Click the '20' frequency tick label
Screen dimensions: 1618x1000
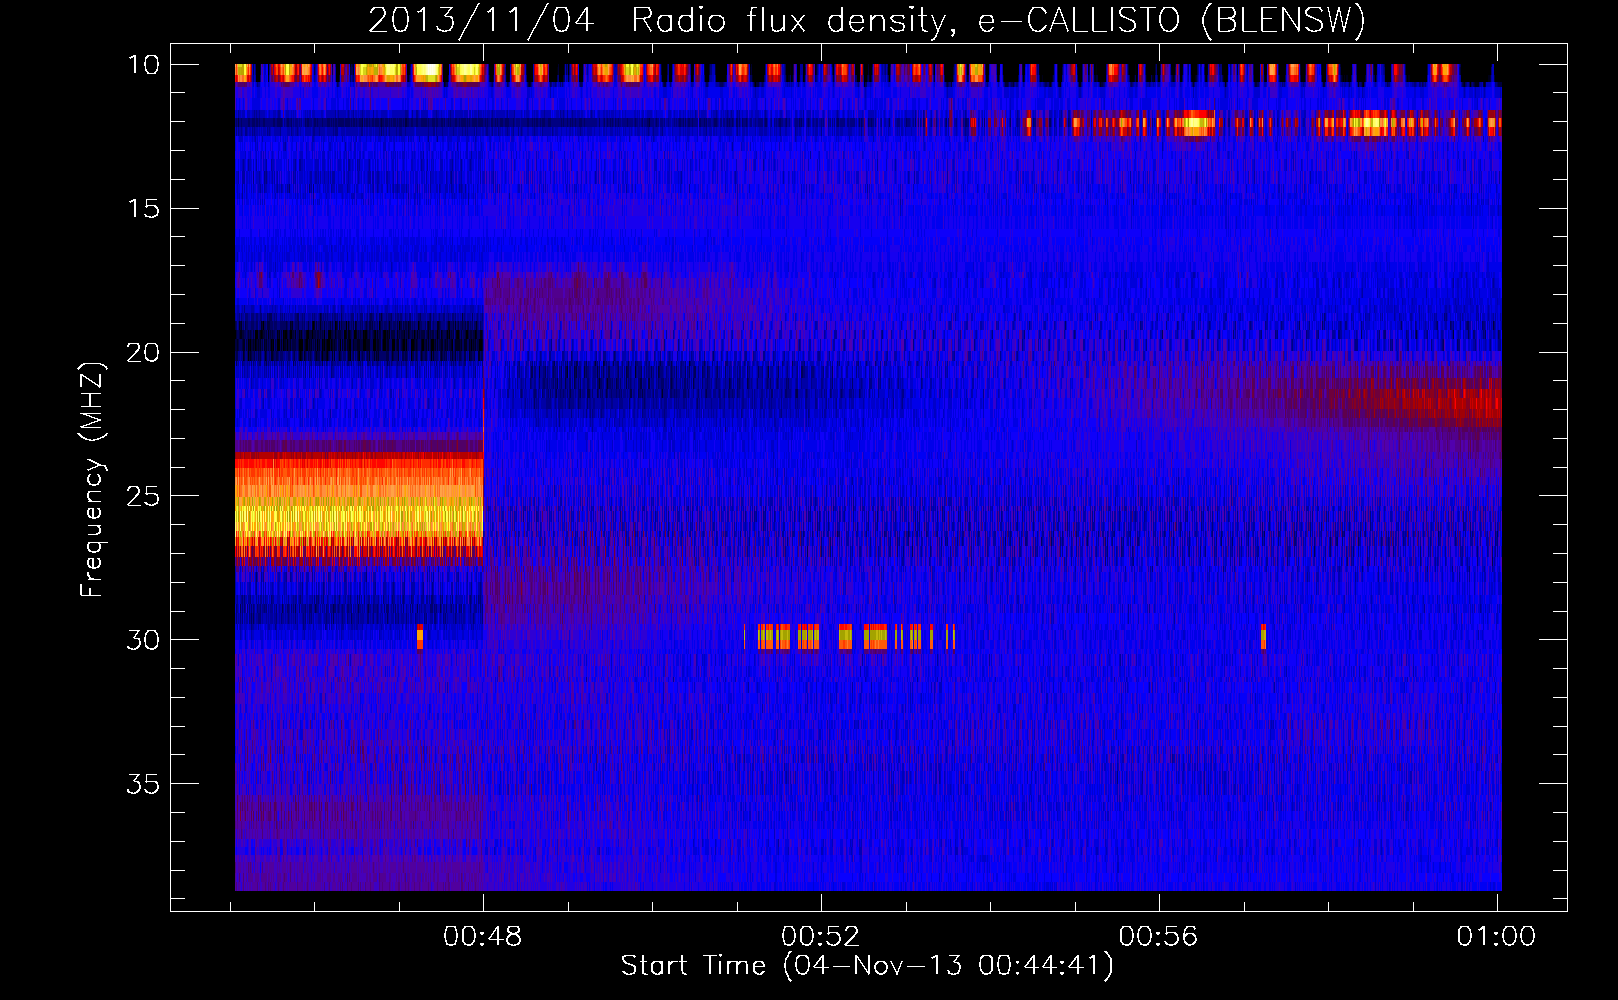(143, 352)
